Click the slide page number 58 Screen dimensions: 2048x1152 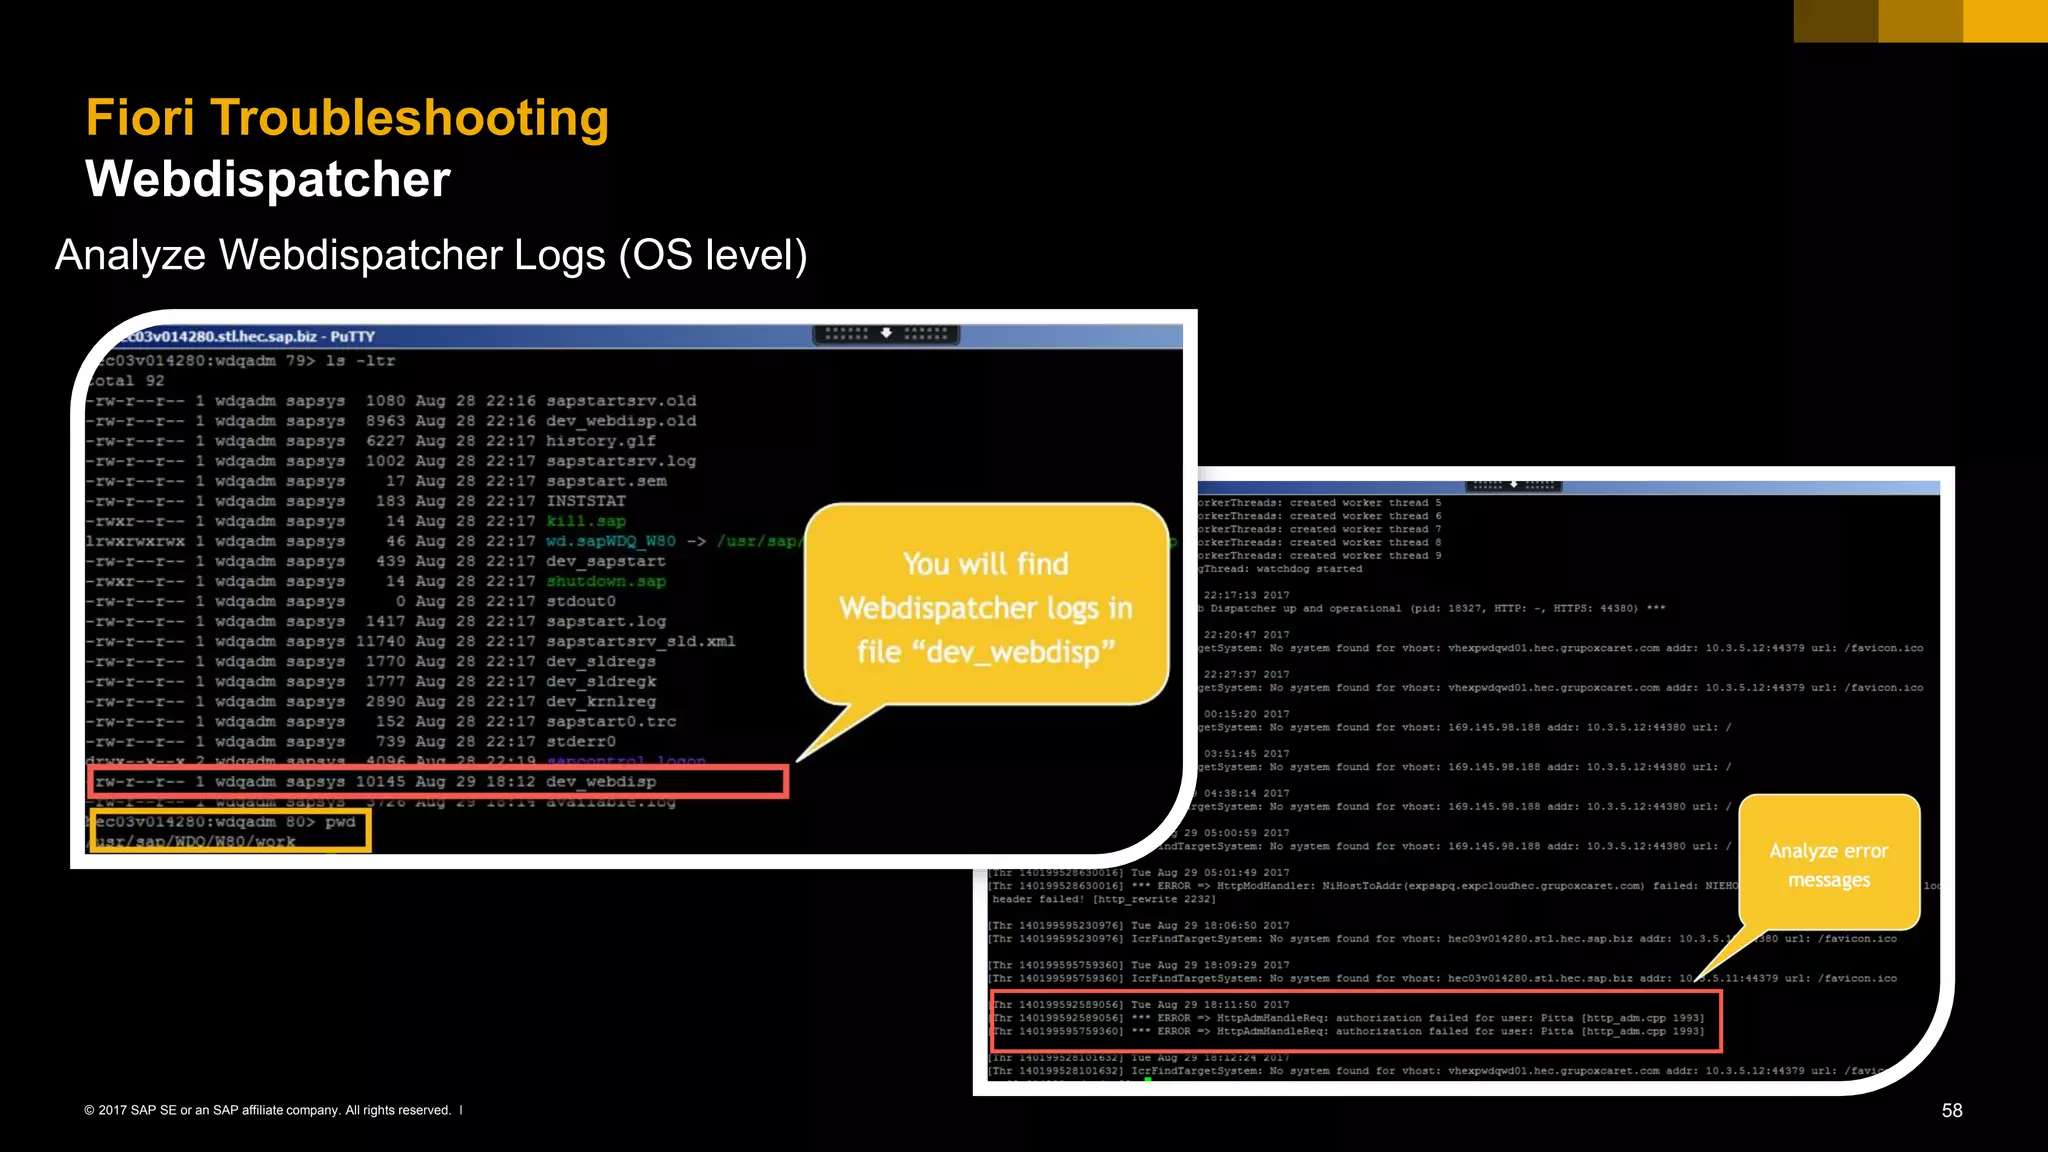click(1952, 1110)
